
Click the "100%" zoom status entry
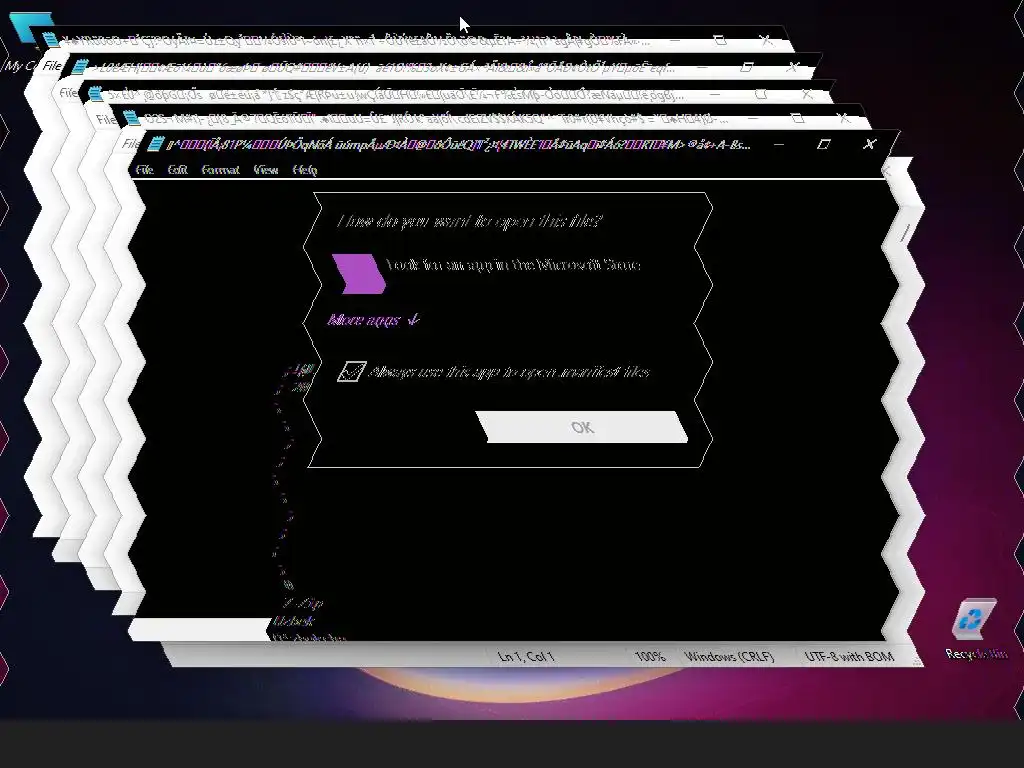click(650, 656)
